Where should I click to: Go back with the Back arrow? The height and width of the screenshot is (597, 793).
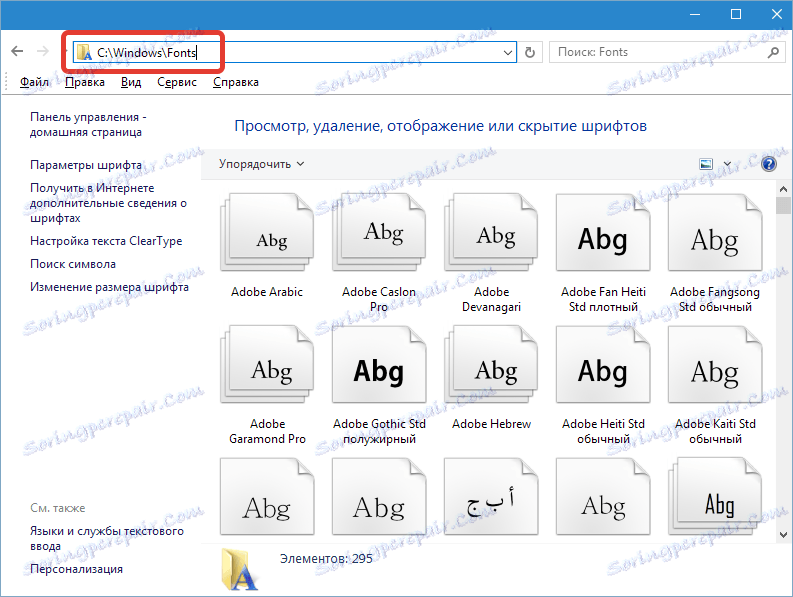pyautogui.click(x=17, y=52)
